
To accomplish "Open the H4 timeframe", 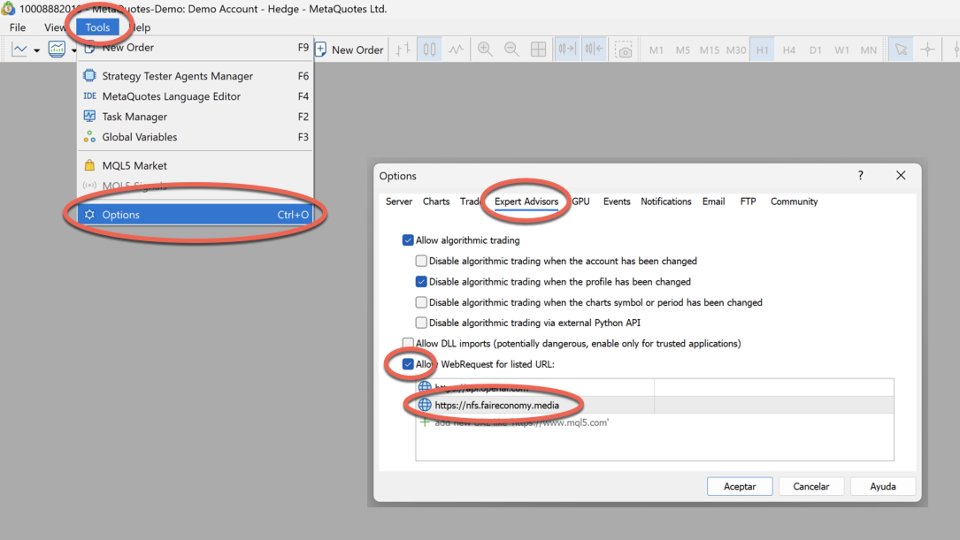I will click(789, 50).
